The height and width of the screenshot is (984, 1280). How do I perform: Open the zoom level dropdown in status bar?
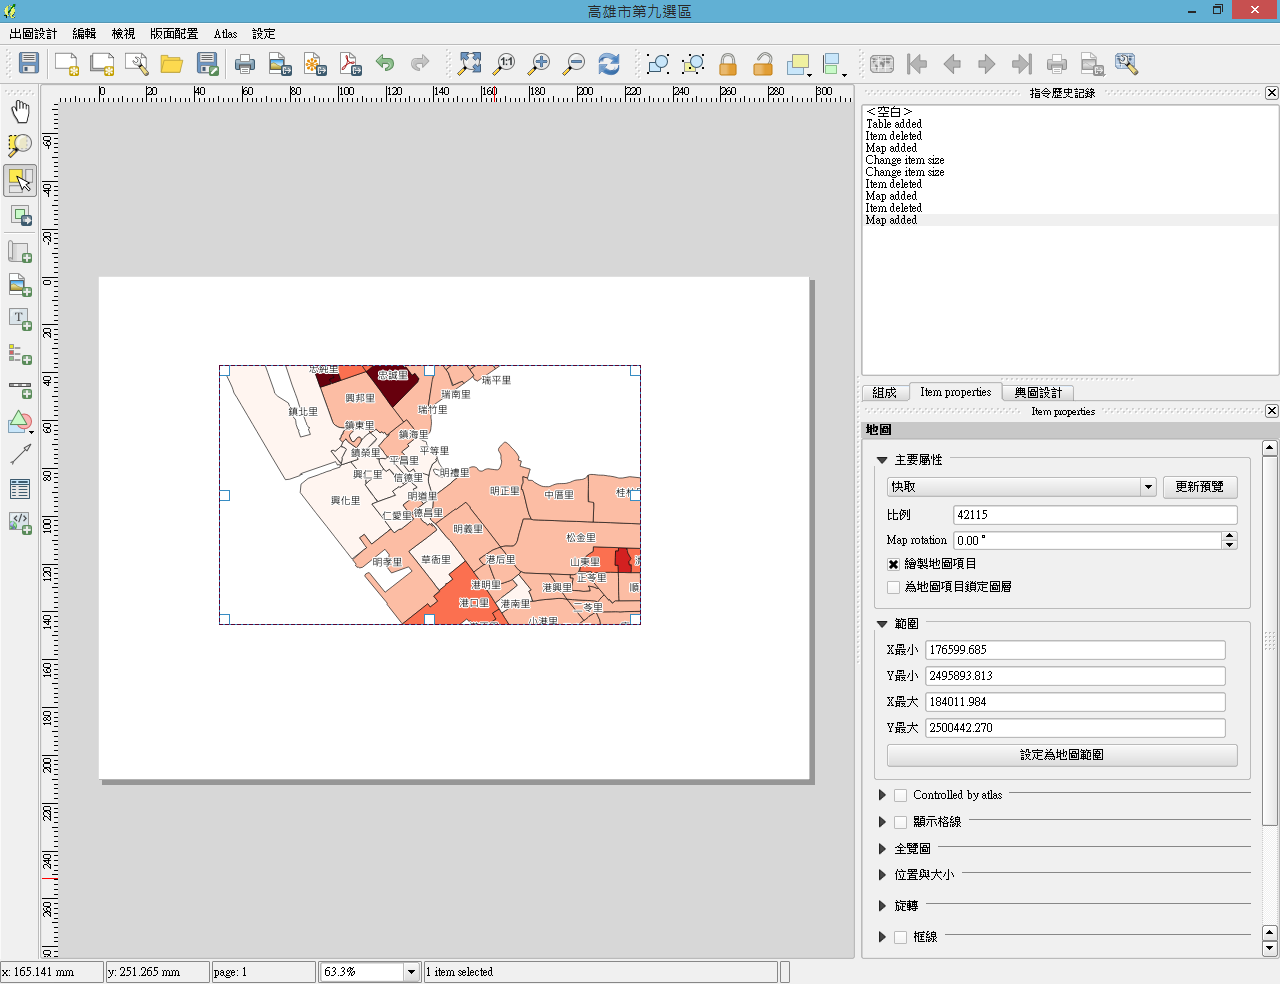(410, 972)
